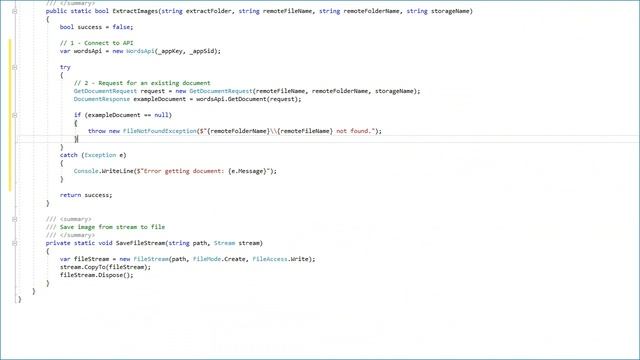
Task: Click the 'return success;' statement
Action: [x=86, y=195]
